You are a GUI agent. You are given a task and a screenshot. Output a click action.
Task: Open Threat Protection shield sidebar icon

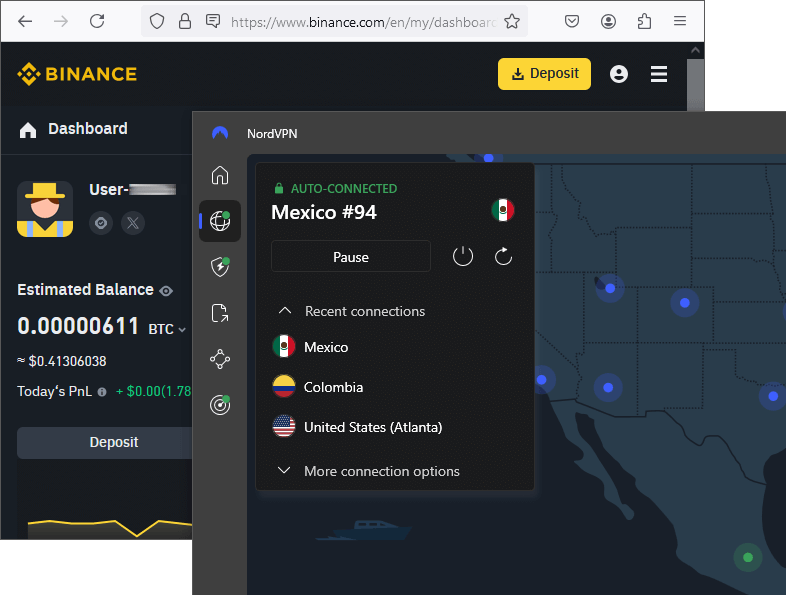[x=220, y=267]
